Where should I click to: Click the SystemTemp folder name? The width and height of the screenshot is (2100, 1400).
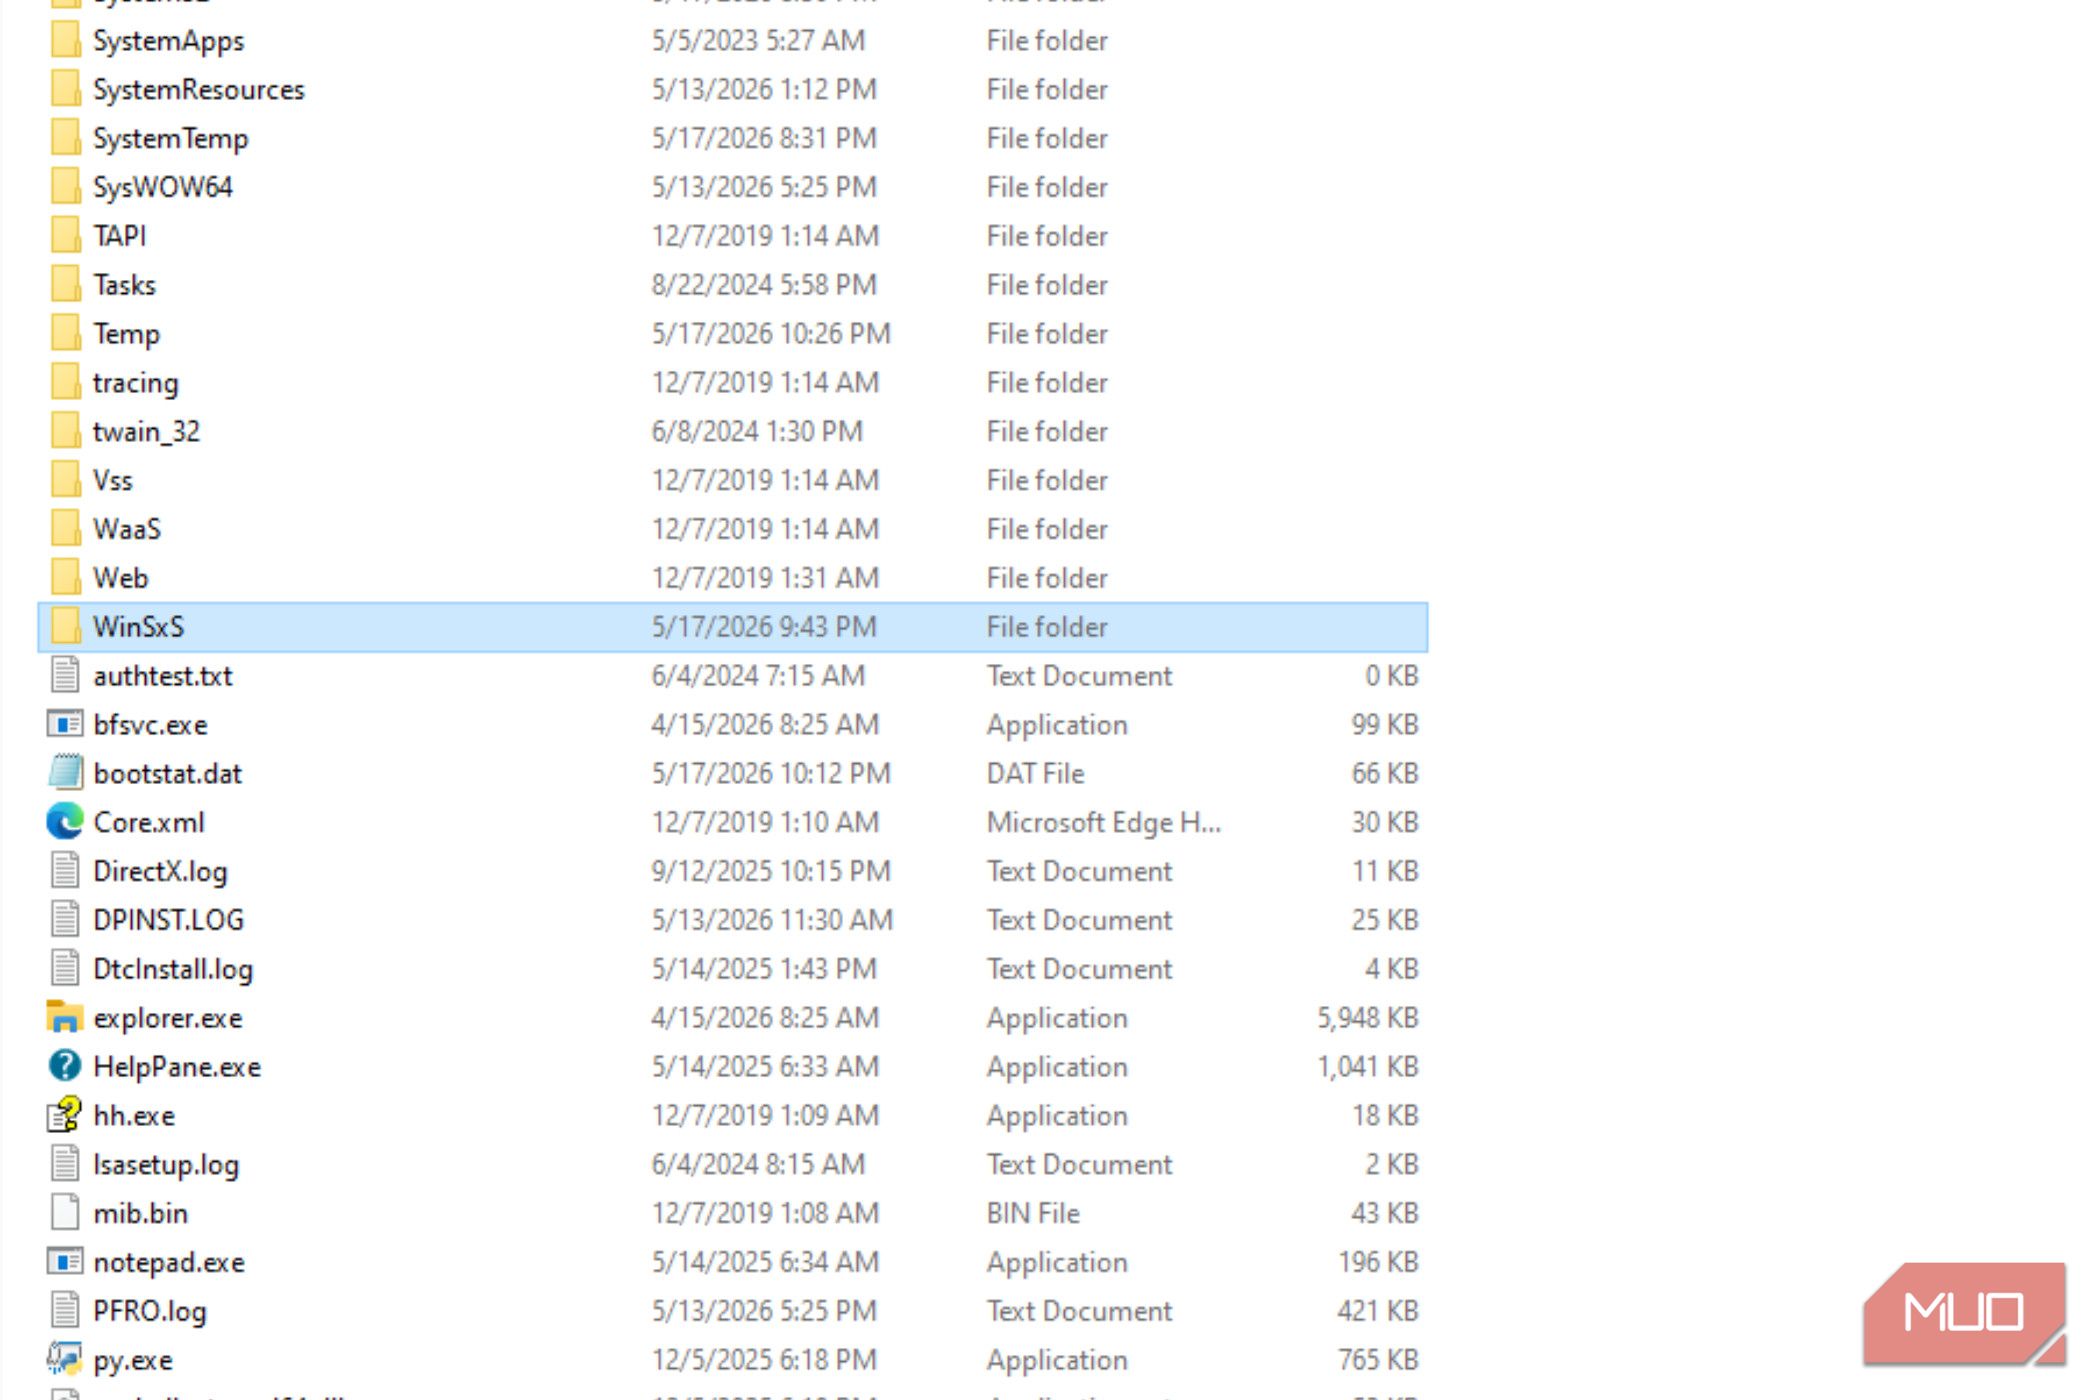pyautogui.click(x=170, y=139)
